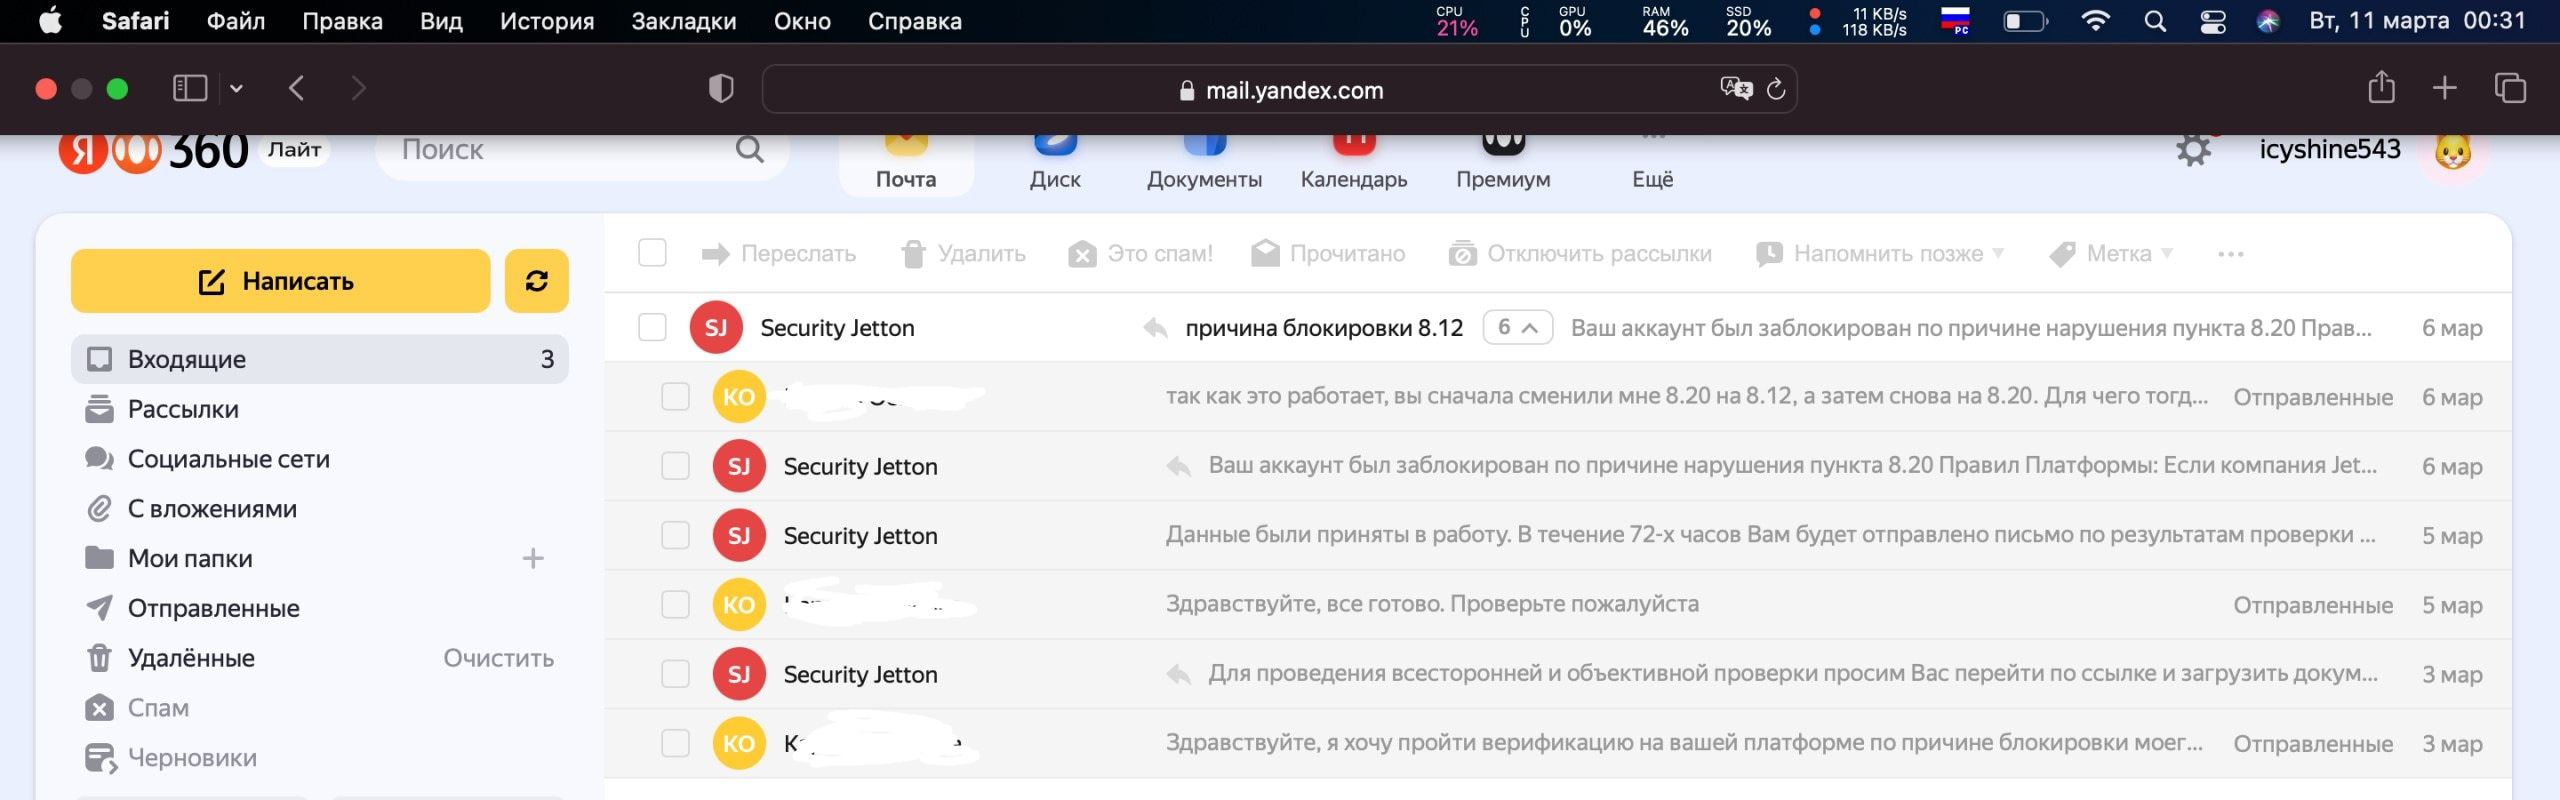The height and width of the screenshot is (800, 2560).
Task: Open the Справка menu
Action: pyautogui.click(x=915, y=21)
